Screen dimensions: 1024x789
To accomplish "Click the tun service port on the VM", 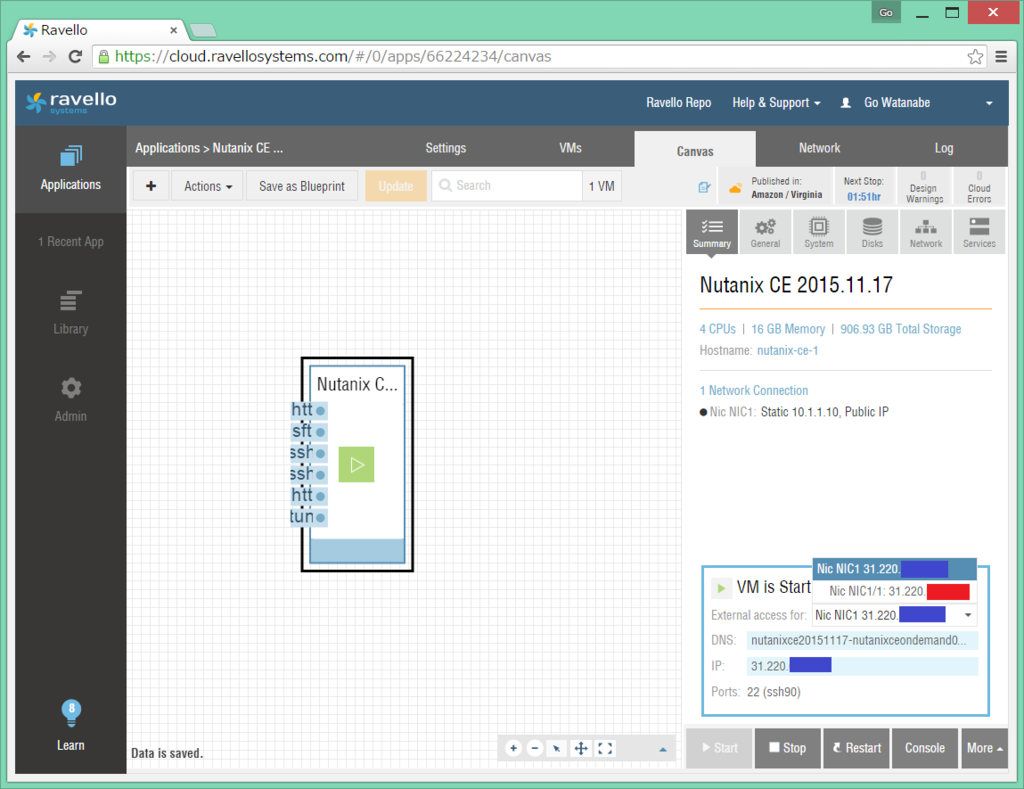I will pyautogui.click(x=309, y=517).
